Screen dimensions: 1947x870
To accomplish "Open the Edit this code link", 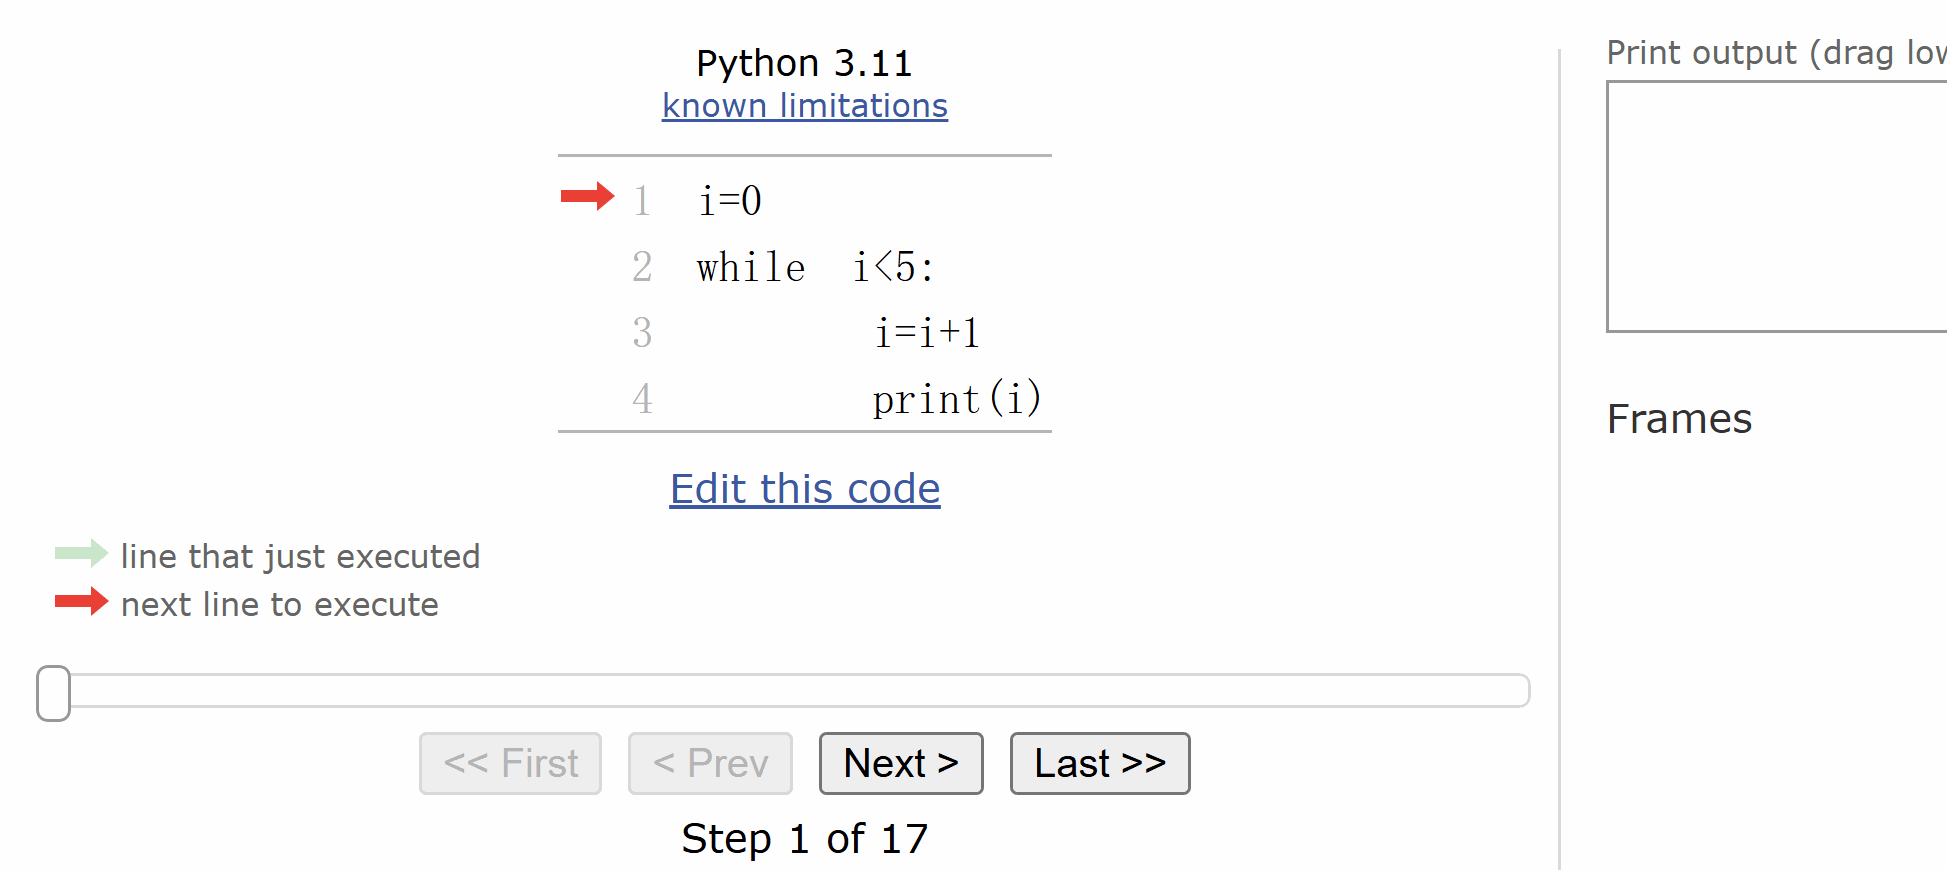I will coord(804,489).
